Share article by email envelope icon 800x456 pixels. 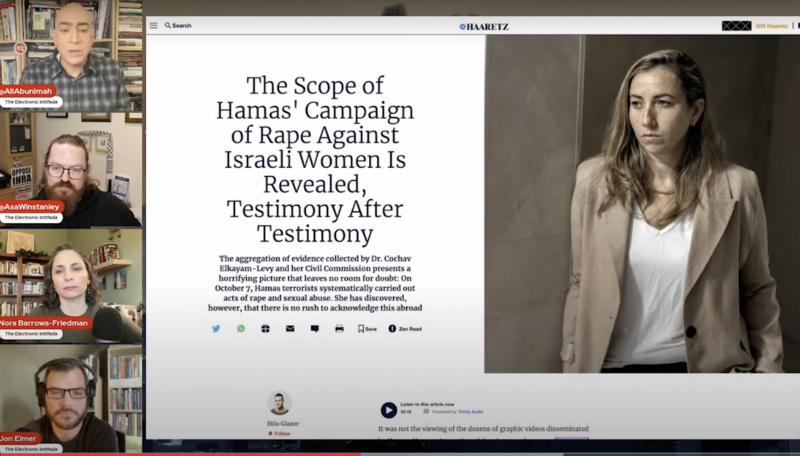click(x=290, y=328)
